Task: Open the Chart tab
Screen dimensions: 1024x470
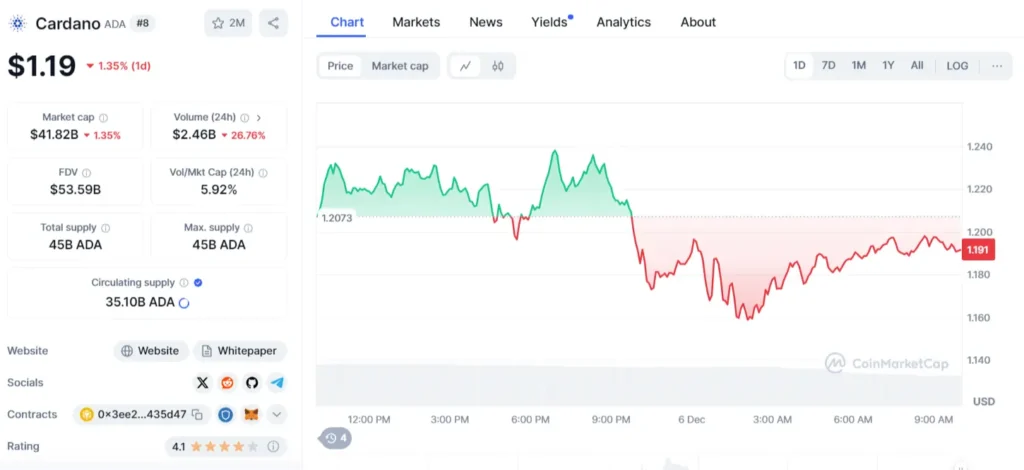Action: click(x=347, y=22)
